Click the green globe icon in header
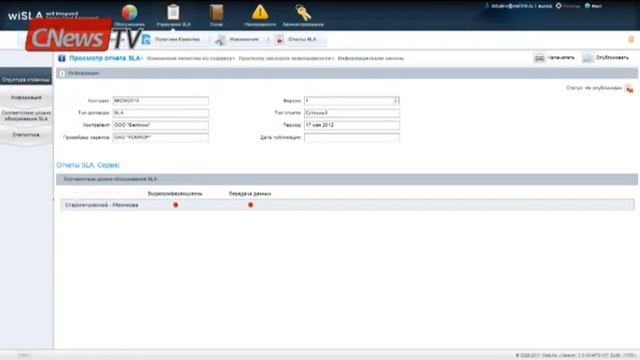640x360 pixels. coord(587,6)
